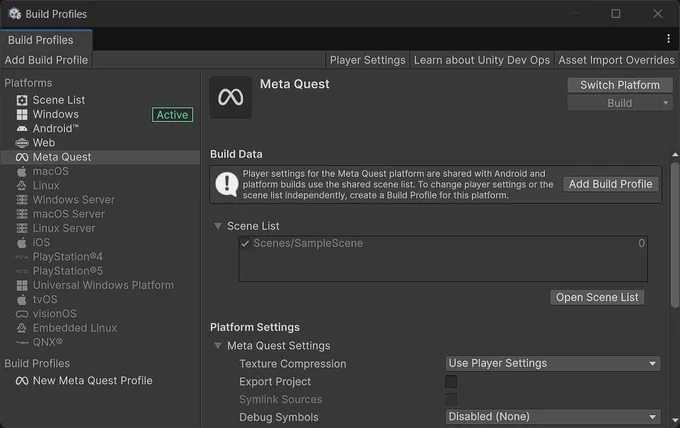Click the Open Scene List button
The width and height of the screenshot is (680, 428).
click(597, 297)
